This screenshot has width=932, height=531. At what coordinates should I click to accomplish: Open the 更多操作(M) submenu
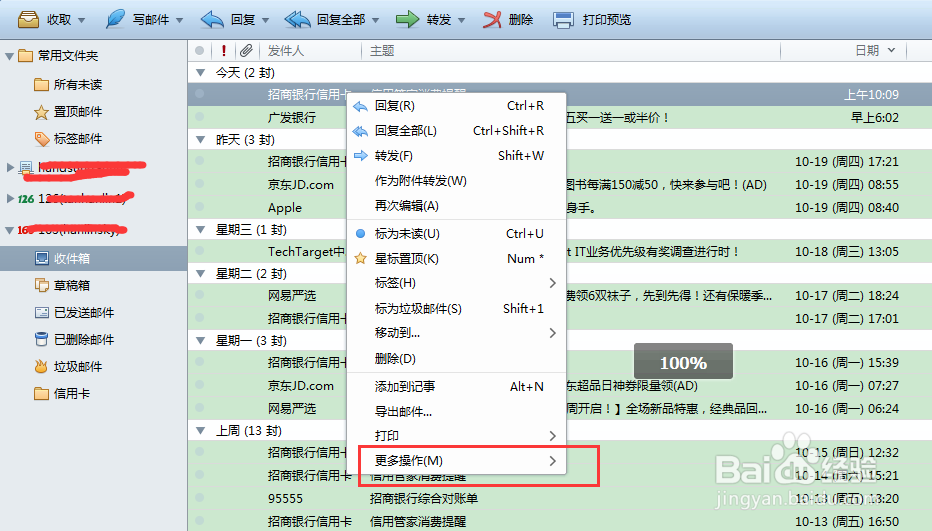click(x=456, y=461)
